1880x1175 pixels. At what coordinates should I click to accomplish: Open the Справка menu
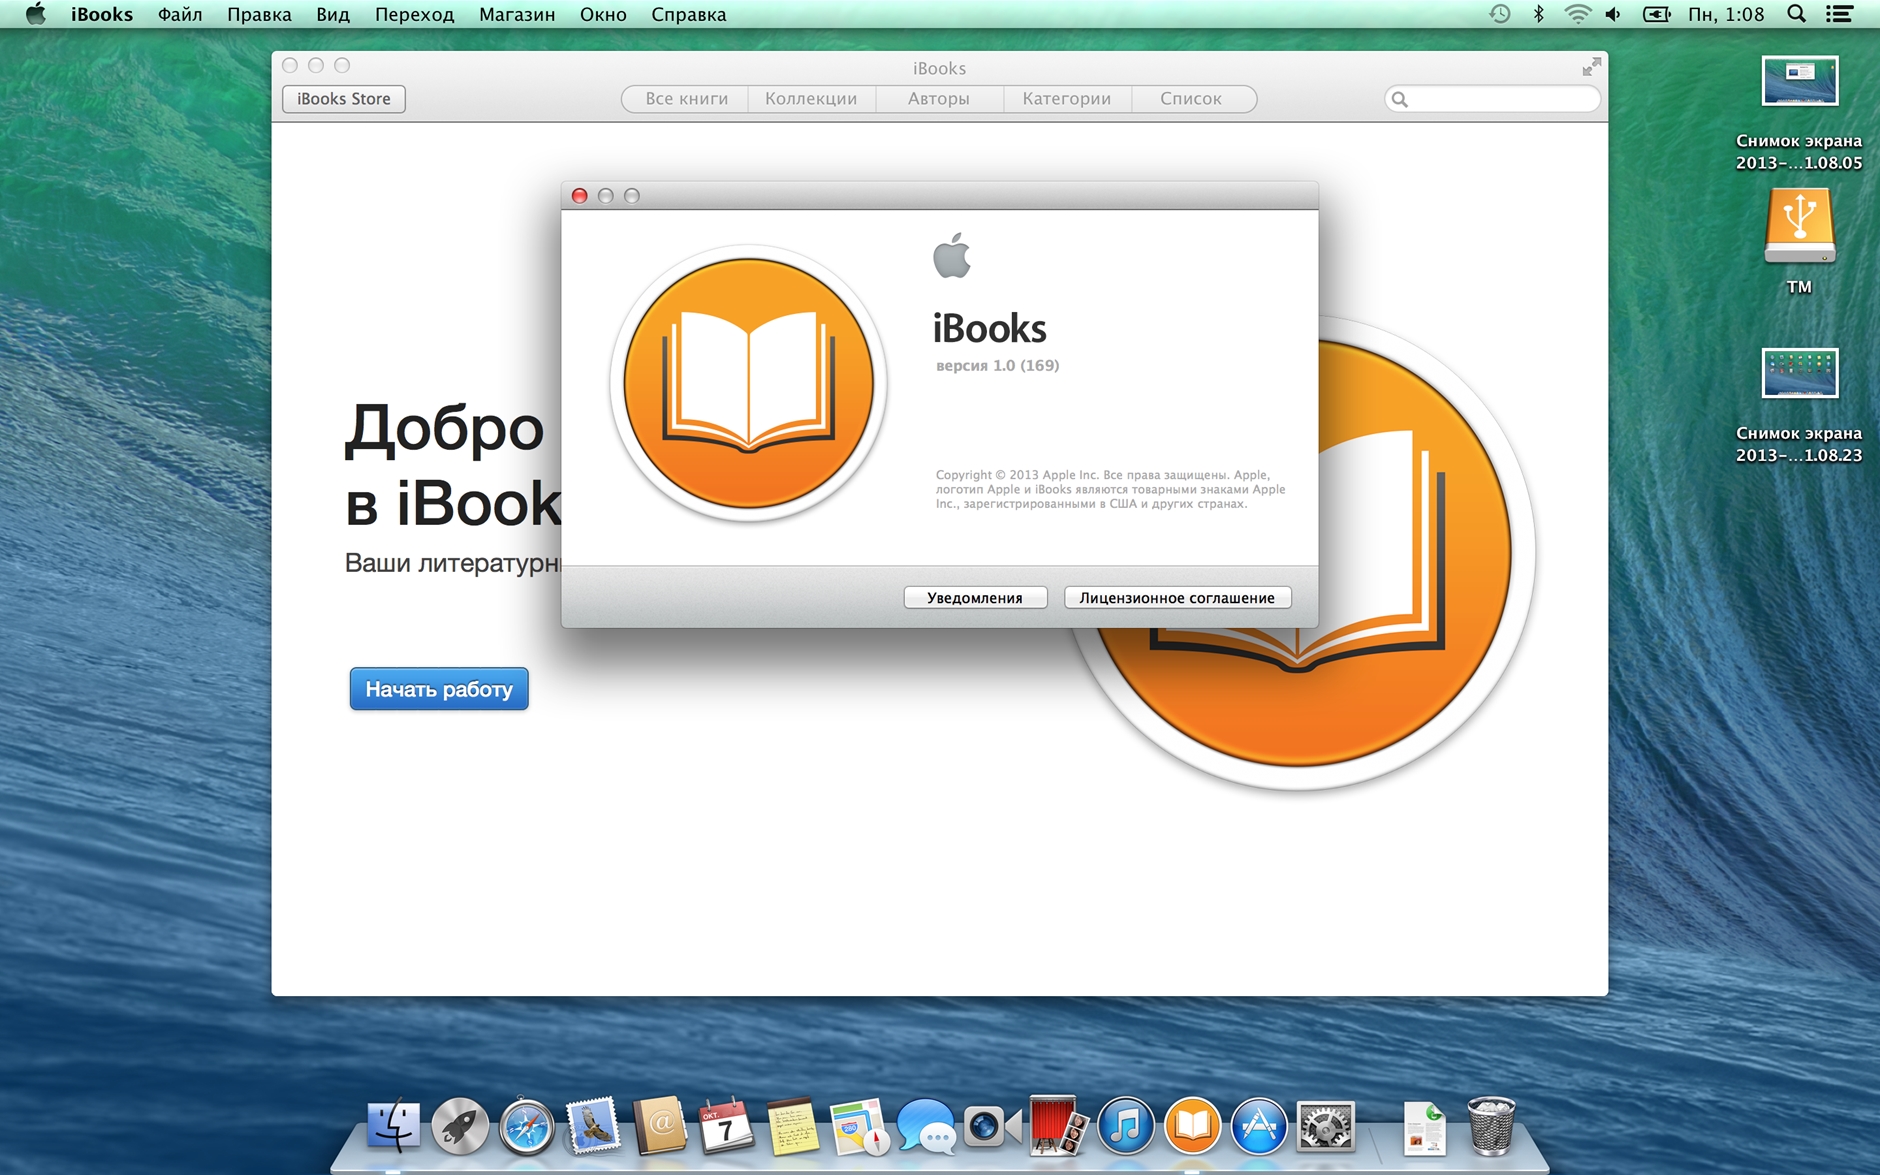point(689,14)
